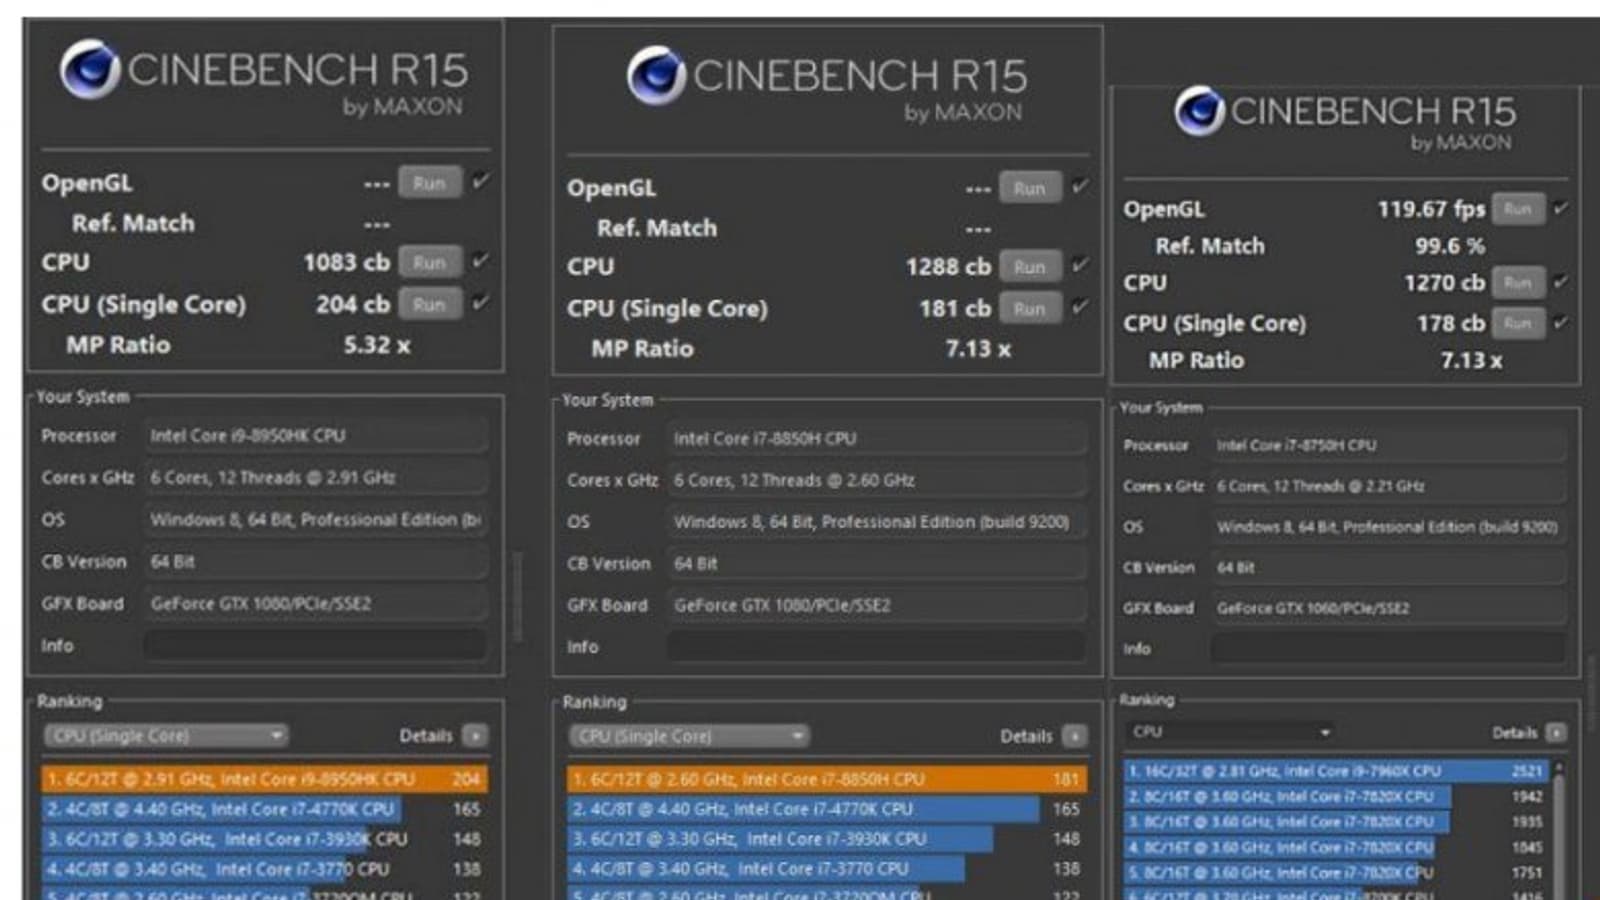Viewport: 1600px width, 900px height.
Task: Select i7-4770K ranking row in the i7-8850H window
Action: click(827, 809)
